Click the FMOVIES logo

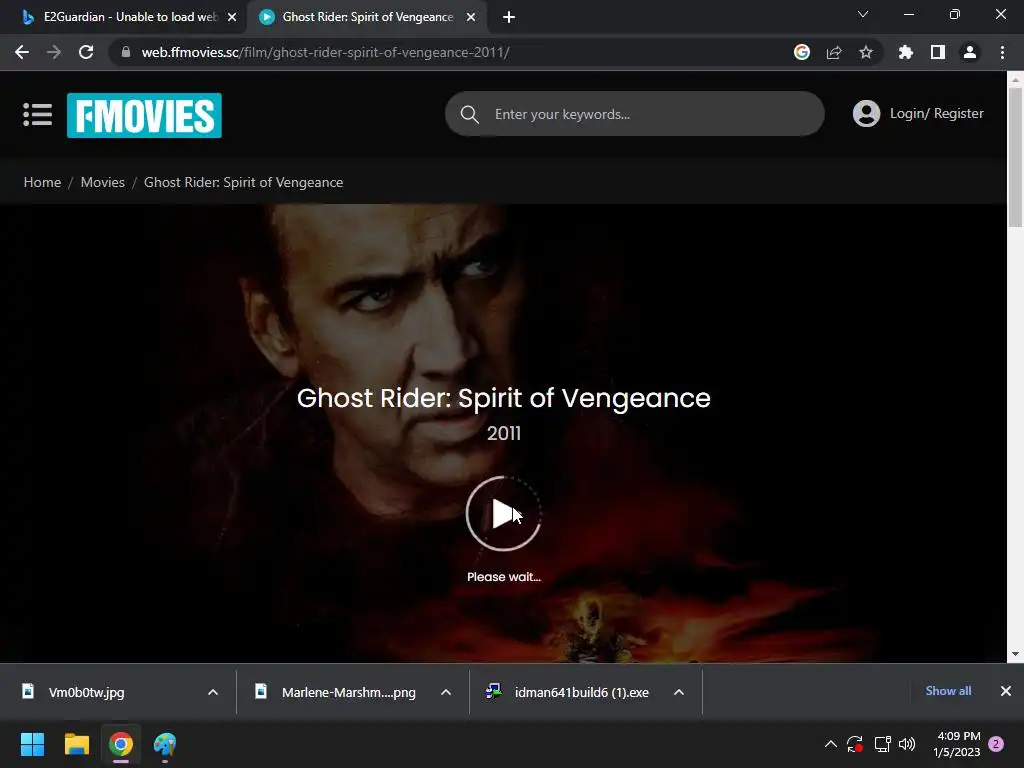pos(144,116)
